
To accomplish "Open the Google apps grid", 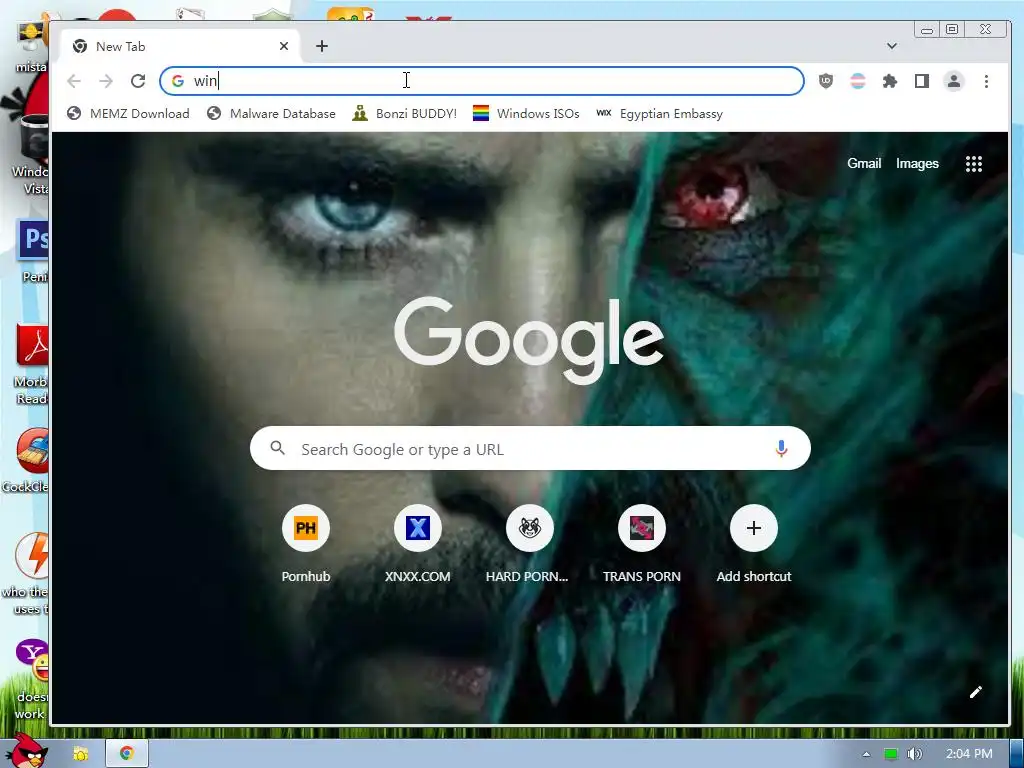I will click(974, 164).
